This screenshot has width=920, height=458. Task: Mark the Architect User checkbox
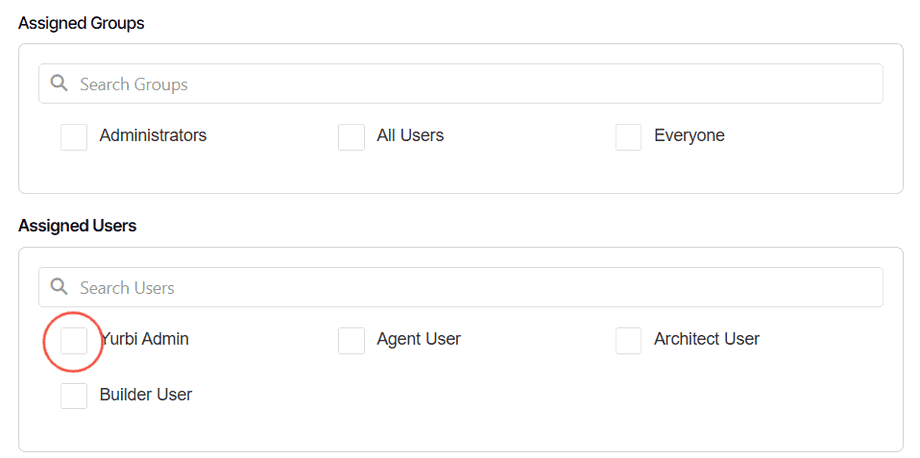click(x=628, y=340)
